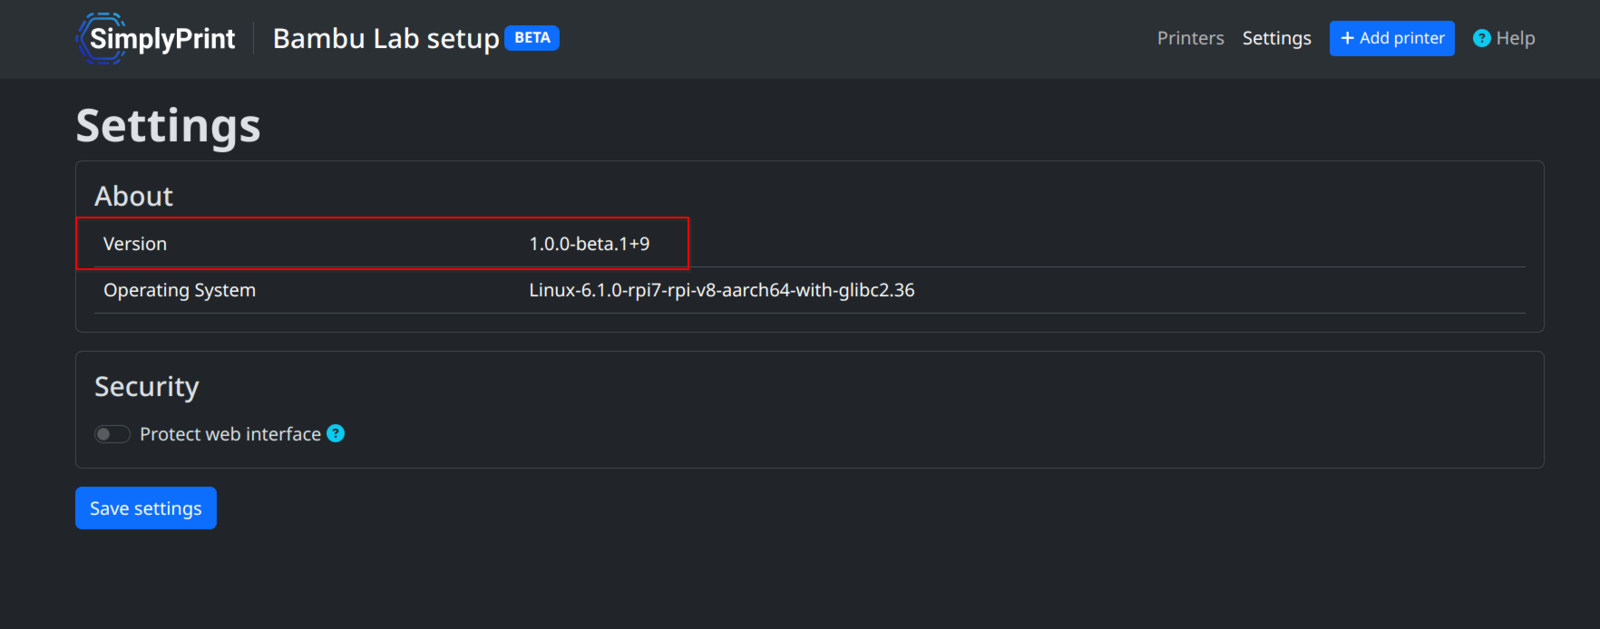Click the question mark icon beside Help
This screenshot has width=1600, height=629.
tap(1482, 38)
